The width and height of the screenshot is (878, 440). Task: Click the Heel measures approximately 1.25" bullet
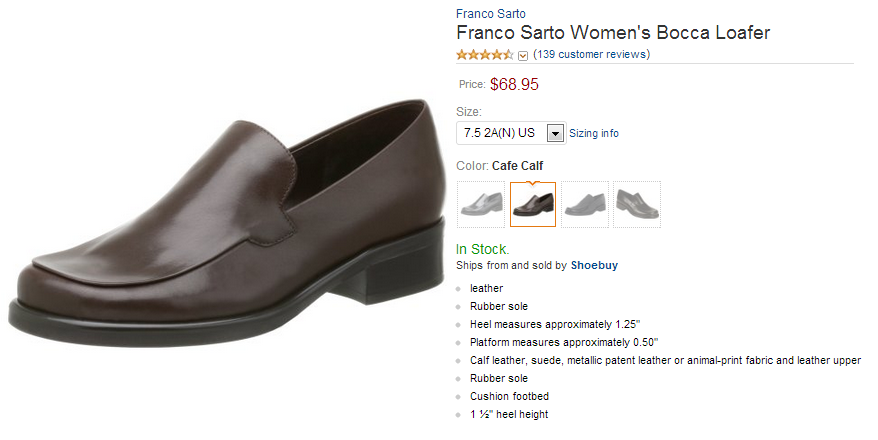[555, 324]
